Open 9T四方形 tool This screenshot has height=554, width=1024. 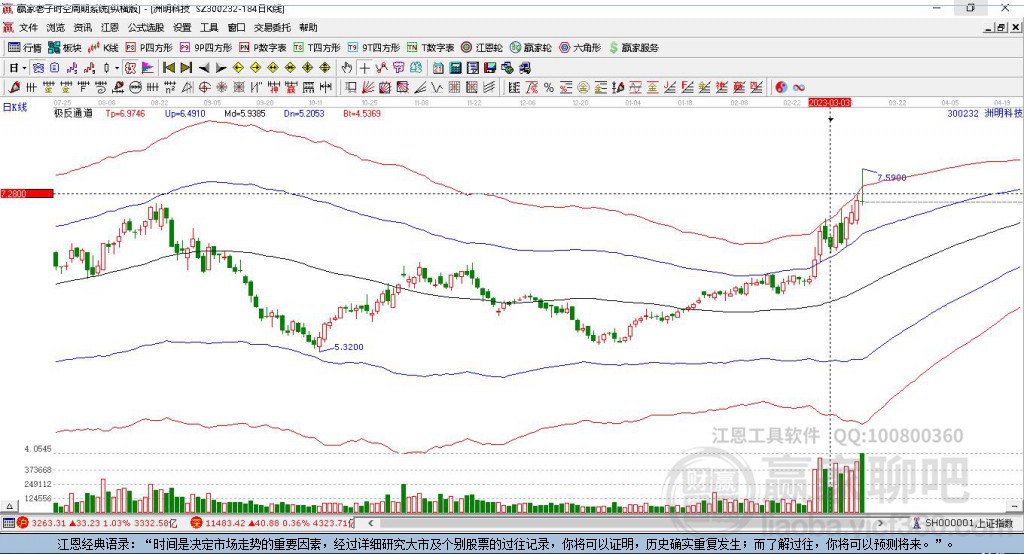tap(374, 48)
